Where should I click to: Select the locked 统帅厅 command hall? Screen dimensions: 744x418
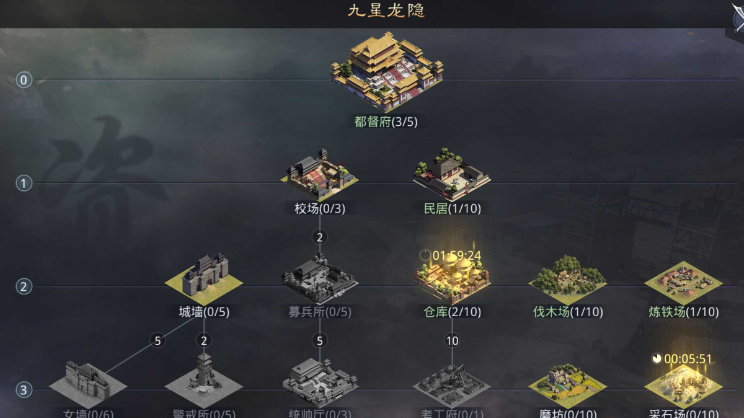[x=319, y=383]
